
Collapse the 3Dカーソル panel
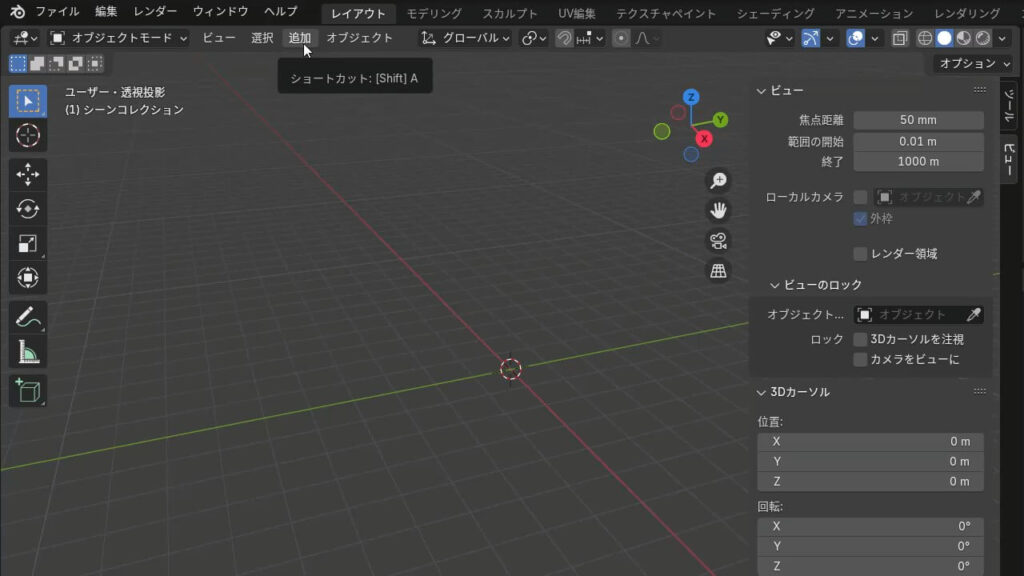tap(761, 392)
